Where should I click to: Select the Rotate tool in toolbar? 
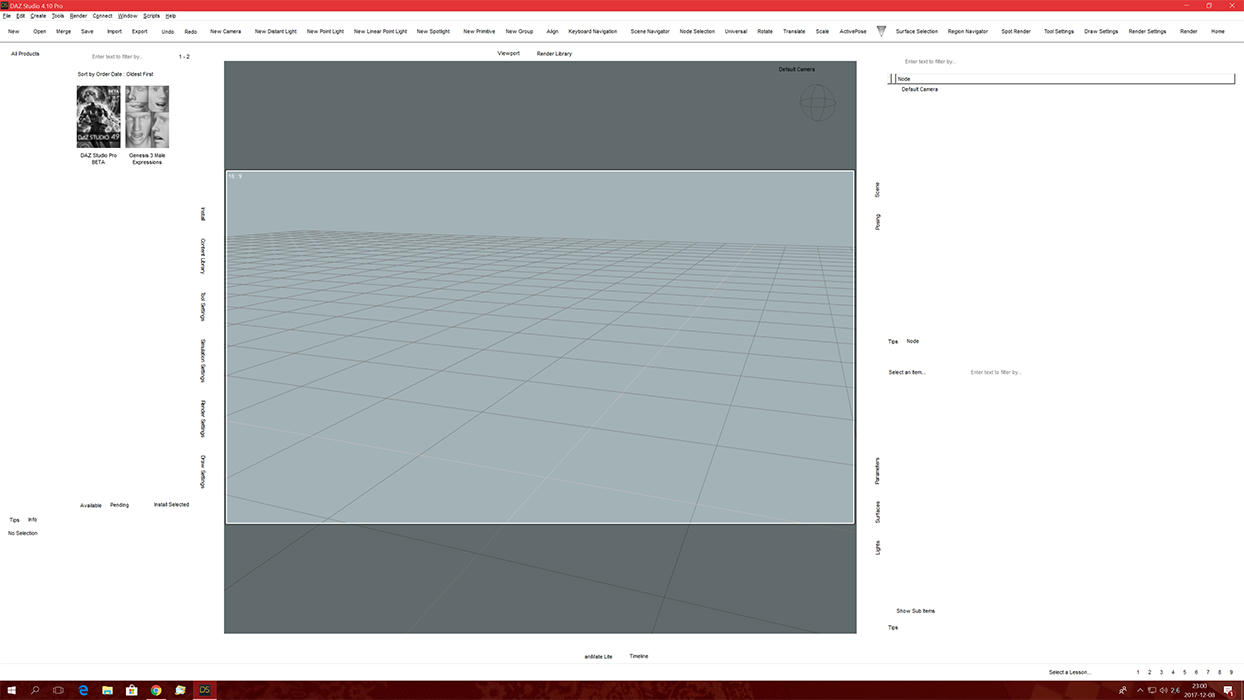[x=764, y=31]
